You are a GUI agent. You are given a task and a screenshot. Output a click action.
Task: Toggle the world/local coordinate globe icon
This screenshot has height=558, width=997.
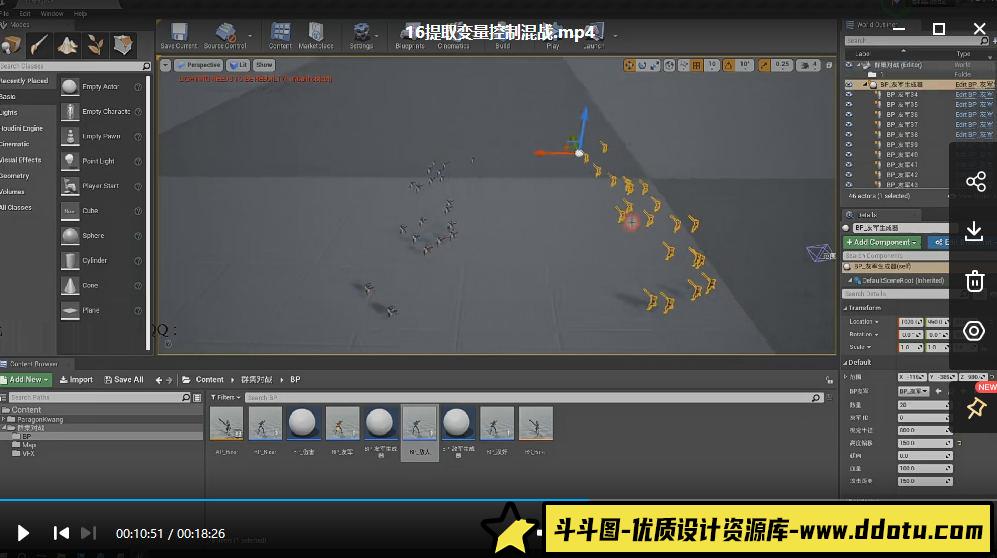pos(670,65)
